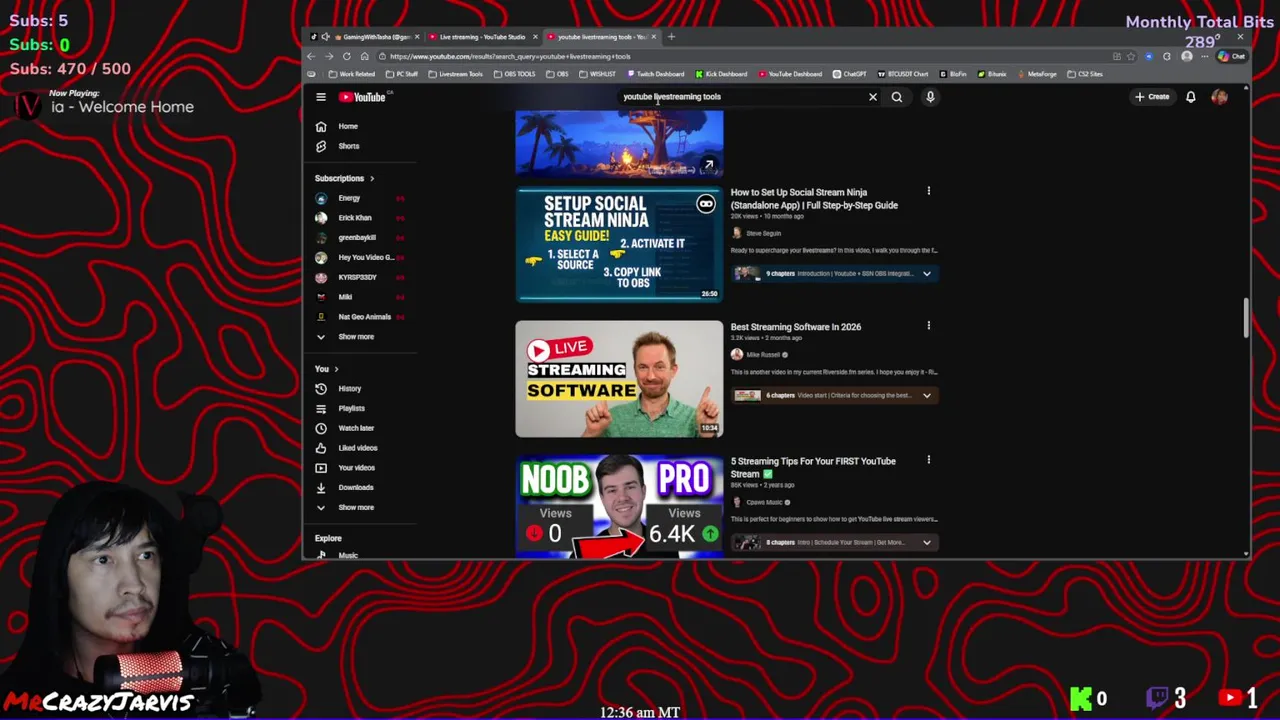Viewport: 1280px width, 720px height.
Task: Click the search magnifier button
Action: point(897,97)
